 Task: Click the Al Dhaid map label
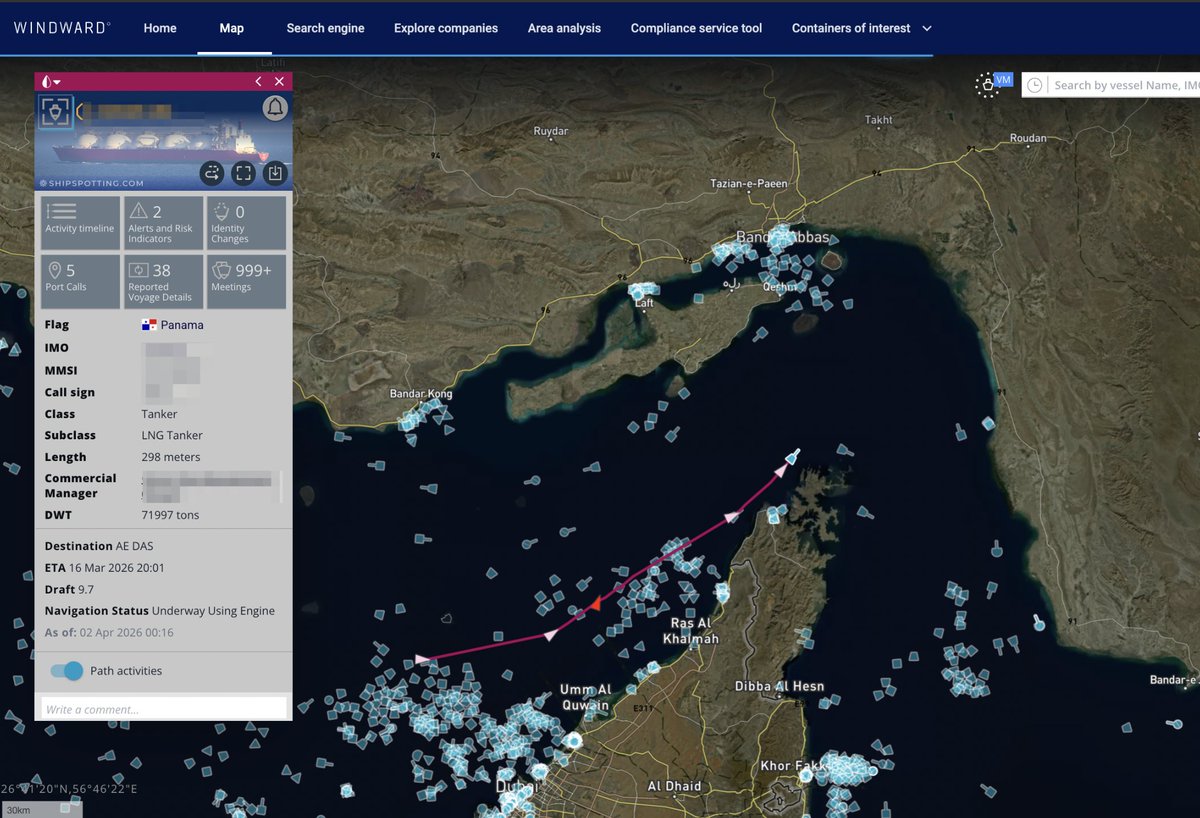pyautogui.click(x=674, y=786)
